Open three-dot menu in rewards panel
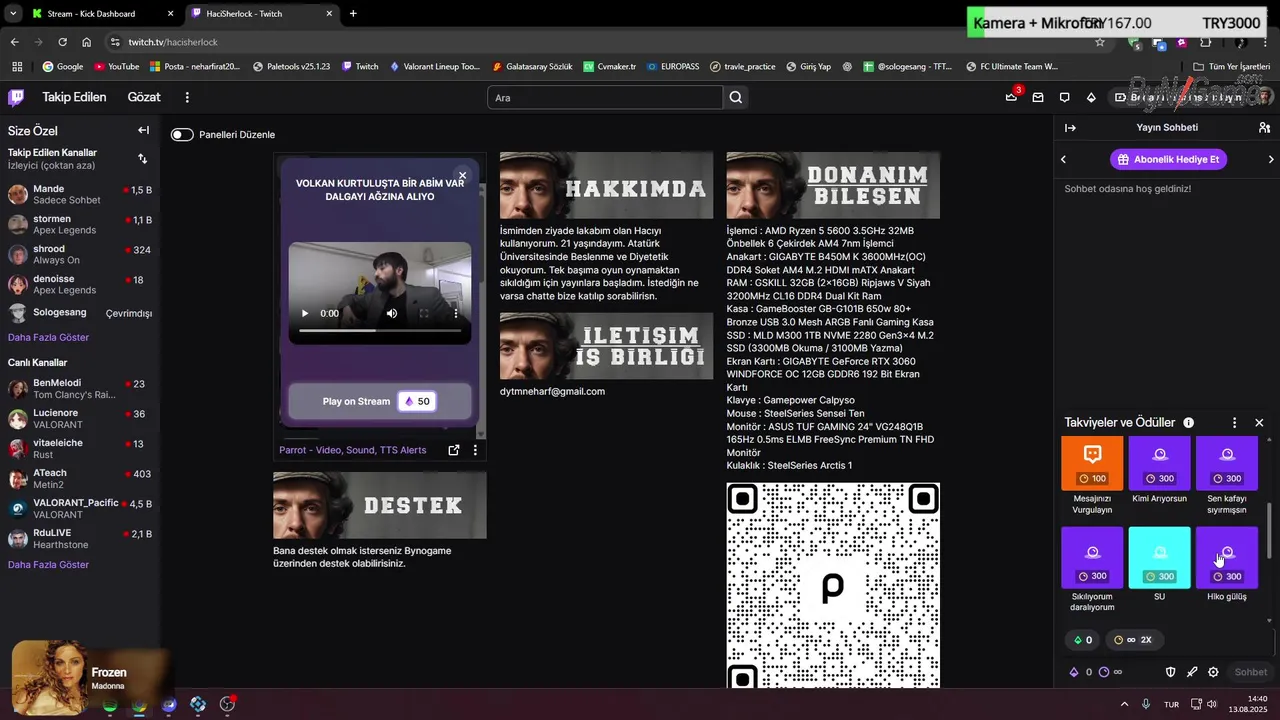The height and width of the screenshot is (720, 1280). 1234,423
